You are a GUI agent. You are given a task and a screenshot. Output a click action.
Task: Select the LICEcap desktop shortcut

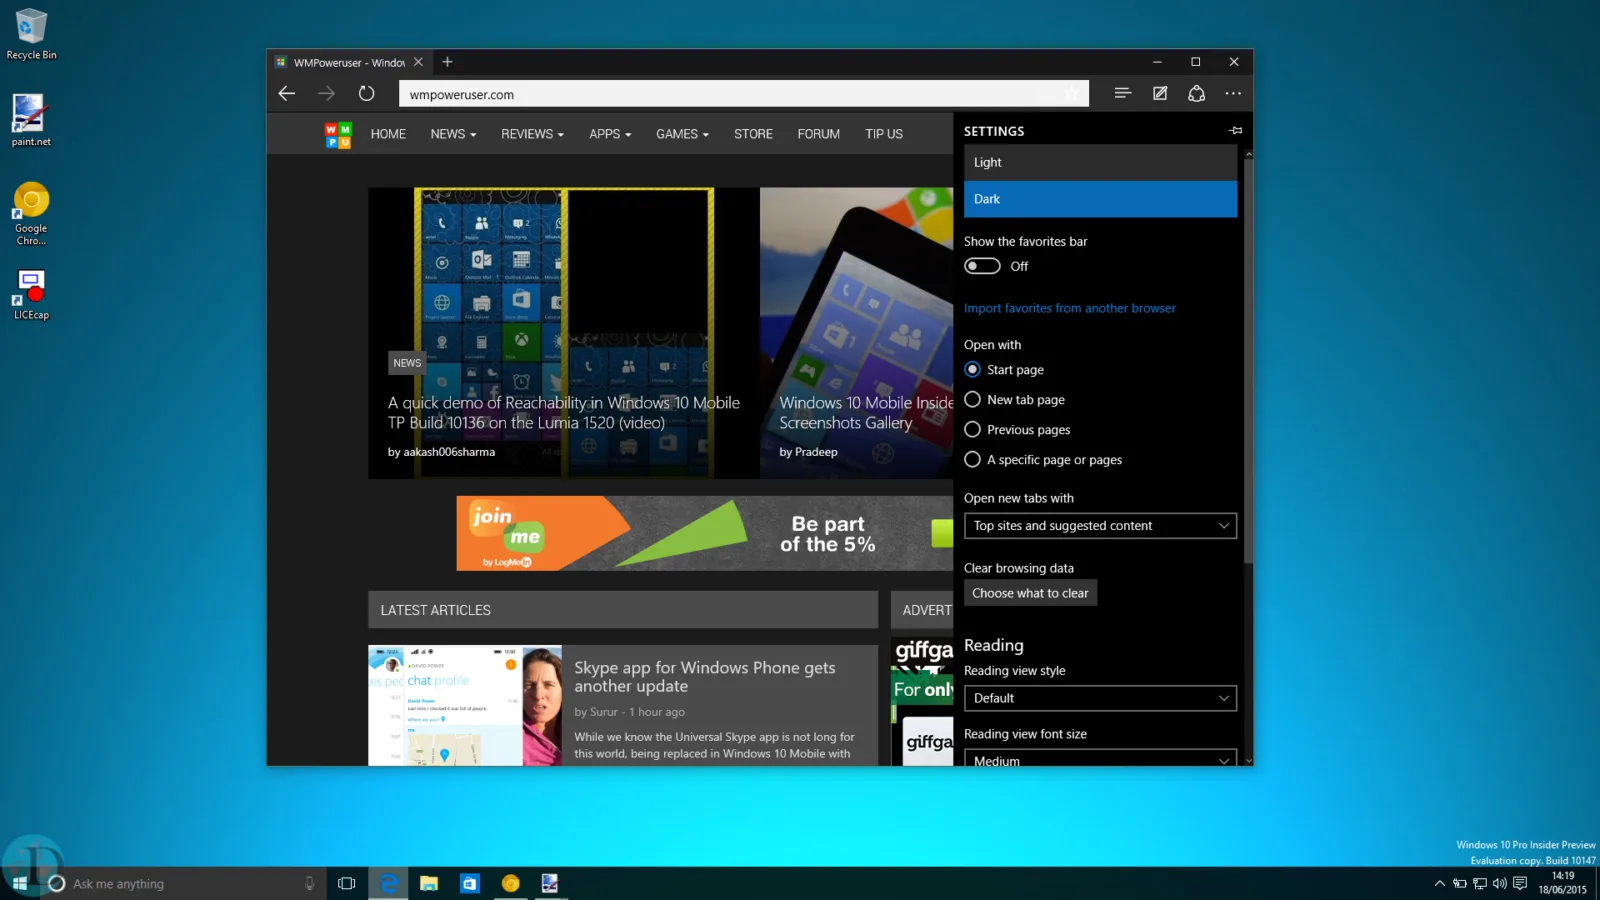point(31,294)
